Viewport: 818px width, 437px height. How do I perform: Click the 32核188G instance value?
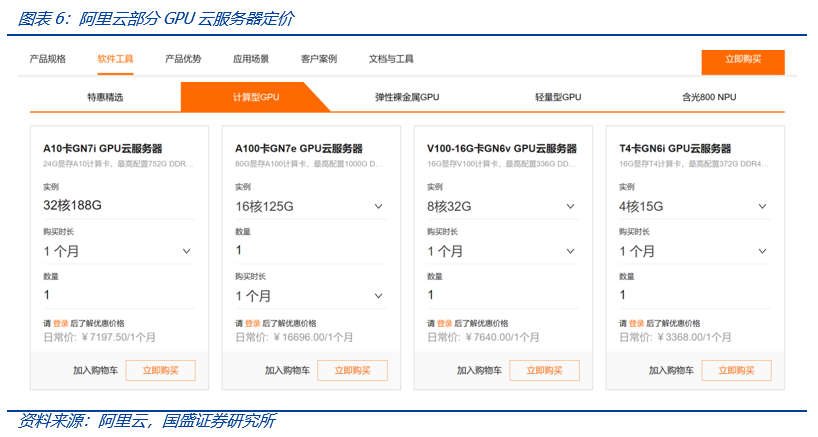(73, 205)
